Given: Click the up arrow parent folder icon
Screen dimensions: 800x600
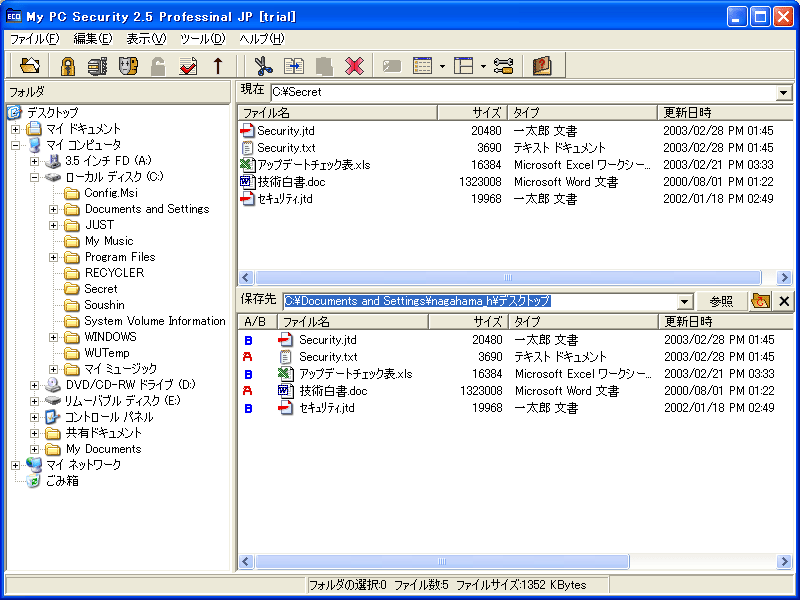Looking at the screenshot, I should (x=218, y=66).
